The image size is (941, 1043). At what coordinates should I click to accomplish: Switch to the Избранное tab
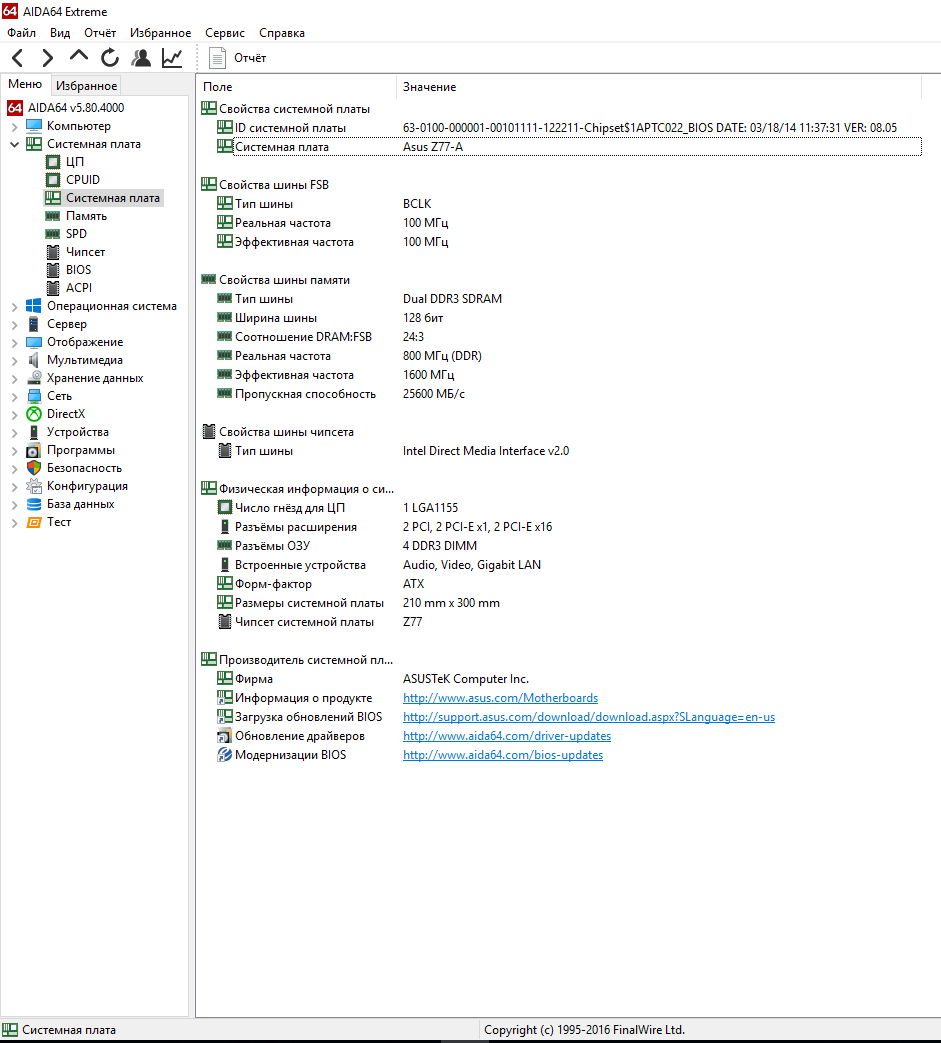coord(86,86)
